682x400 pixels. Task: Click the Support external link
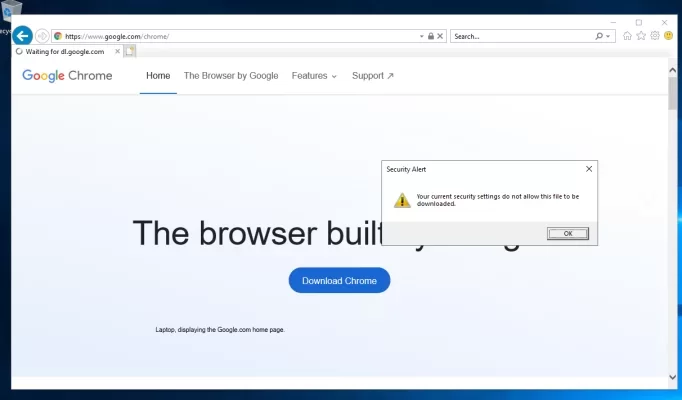tap(373, 75)
